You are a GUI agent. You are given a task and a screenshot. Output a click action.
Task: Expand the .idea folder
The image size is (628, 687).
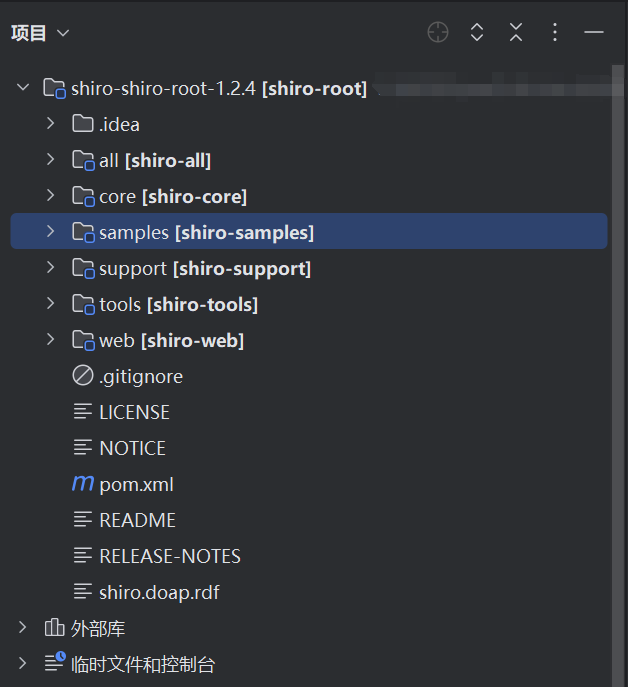[51, 124]
